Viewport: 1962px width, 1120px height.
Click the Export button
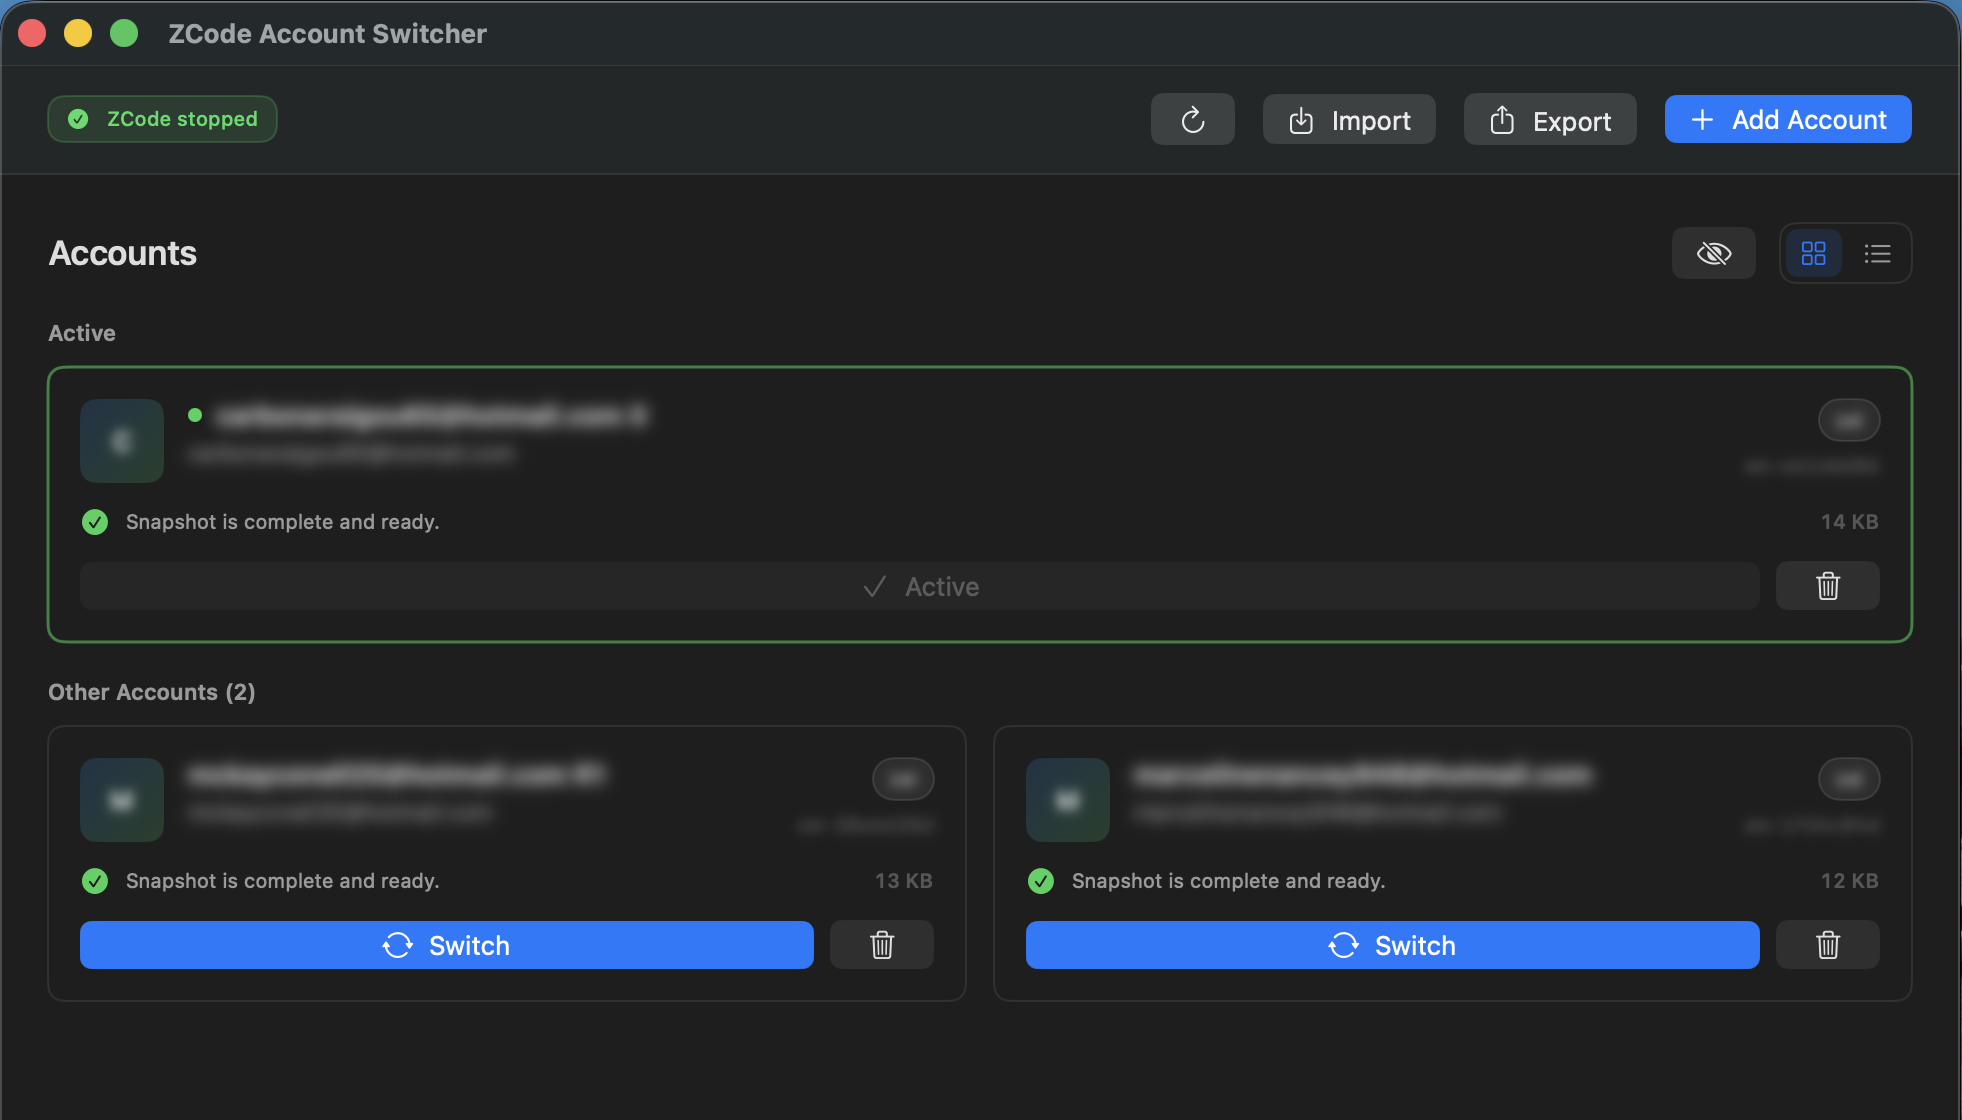click(1550, 120)
